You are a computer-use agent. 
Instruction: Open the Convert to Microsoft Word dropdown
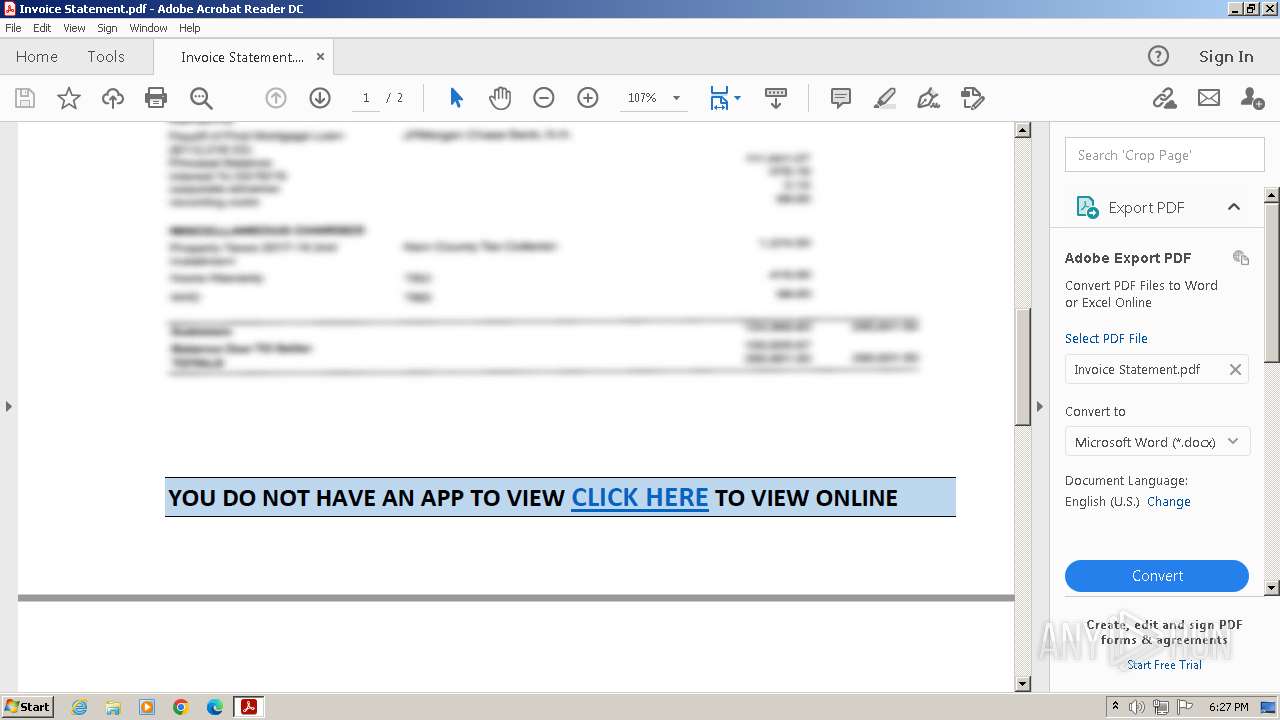[1157, 442]
